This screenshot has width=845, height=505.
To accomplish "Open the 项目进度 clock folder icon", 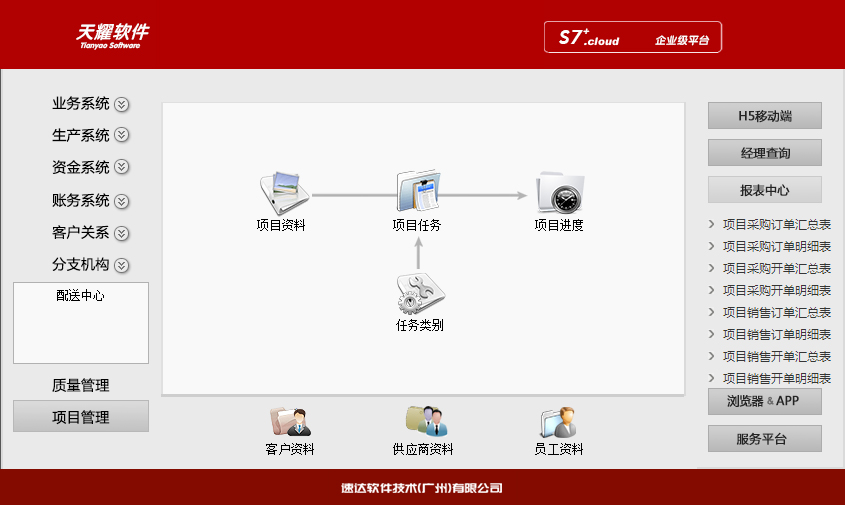I will (559, 190).
